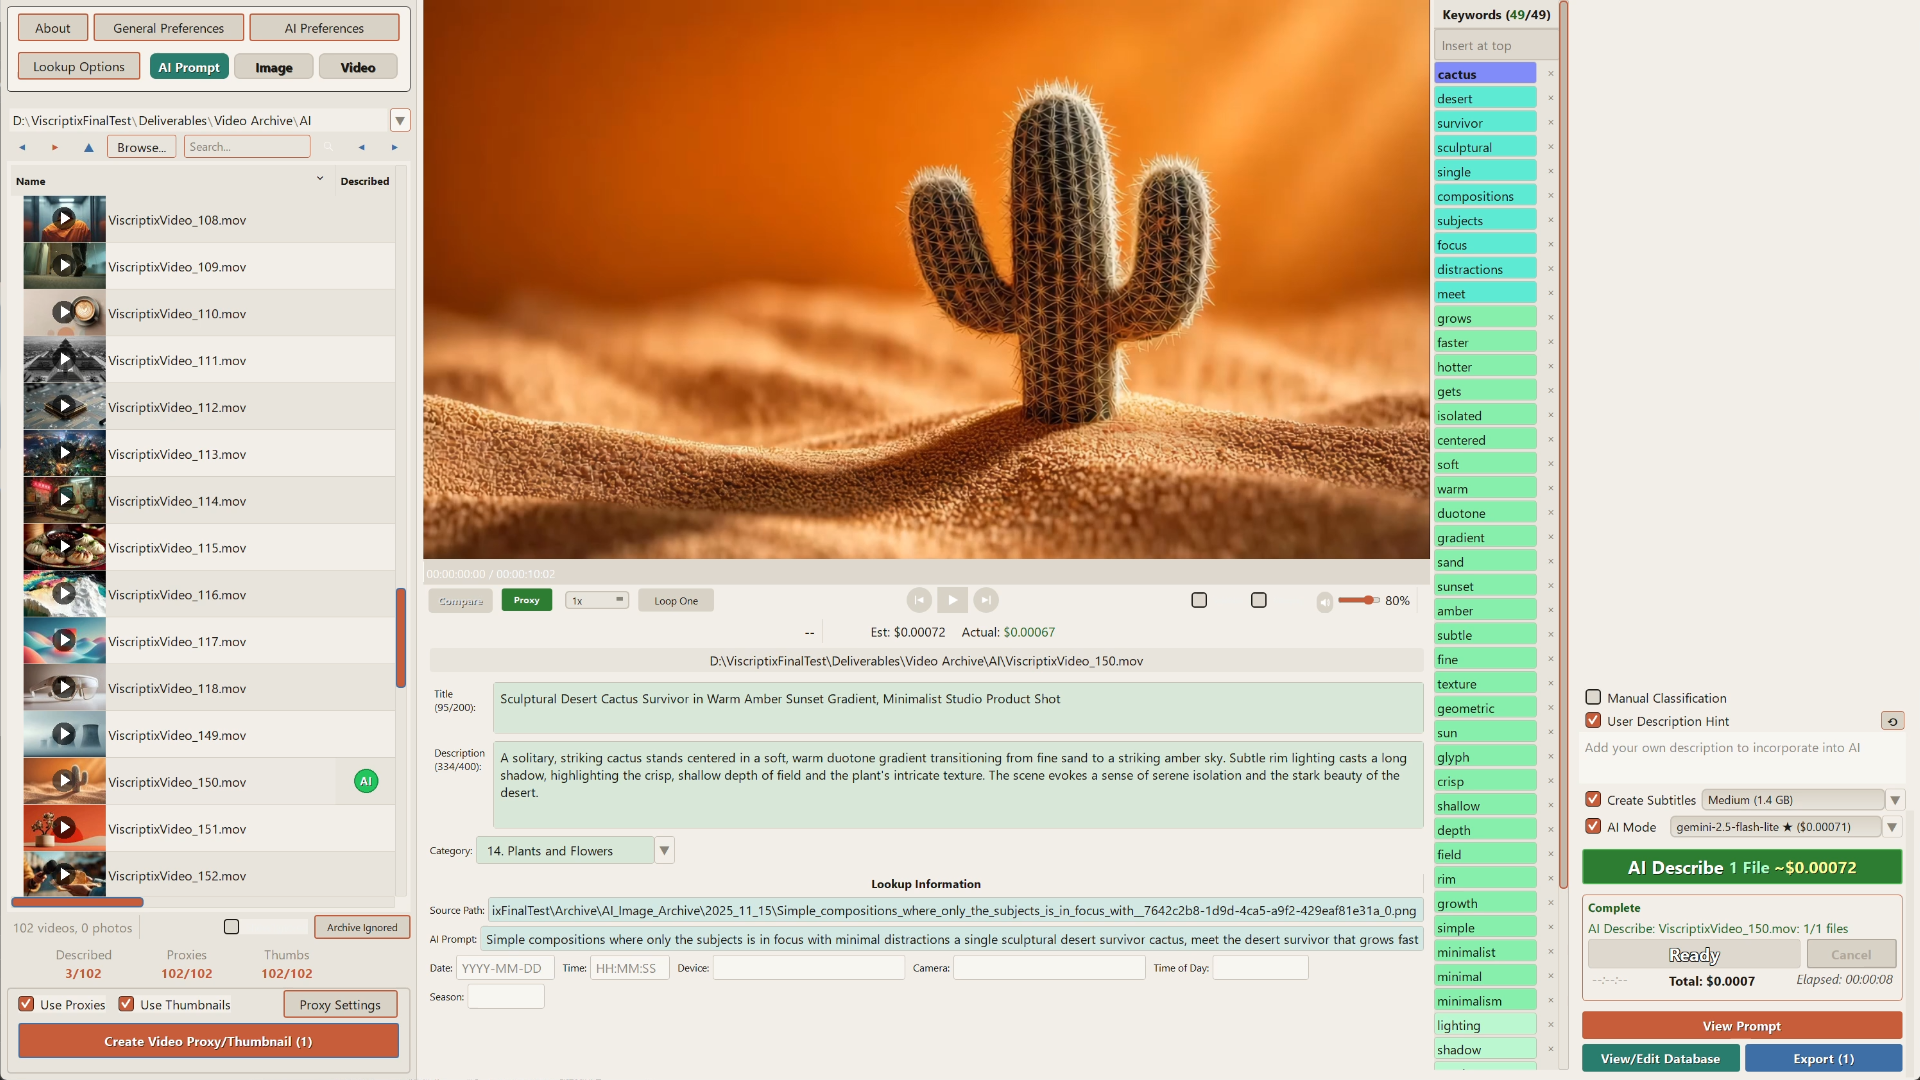
Task: Click the Create Video Proxy/Thumbnail button
Action: [208, 1041]
